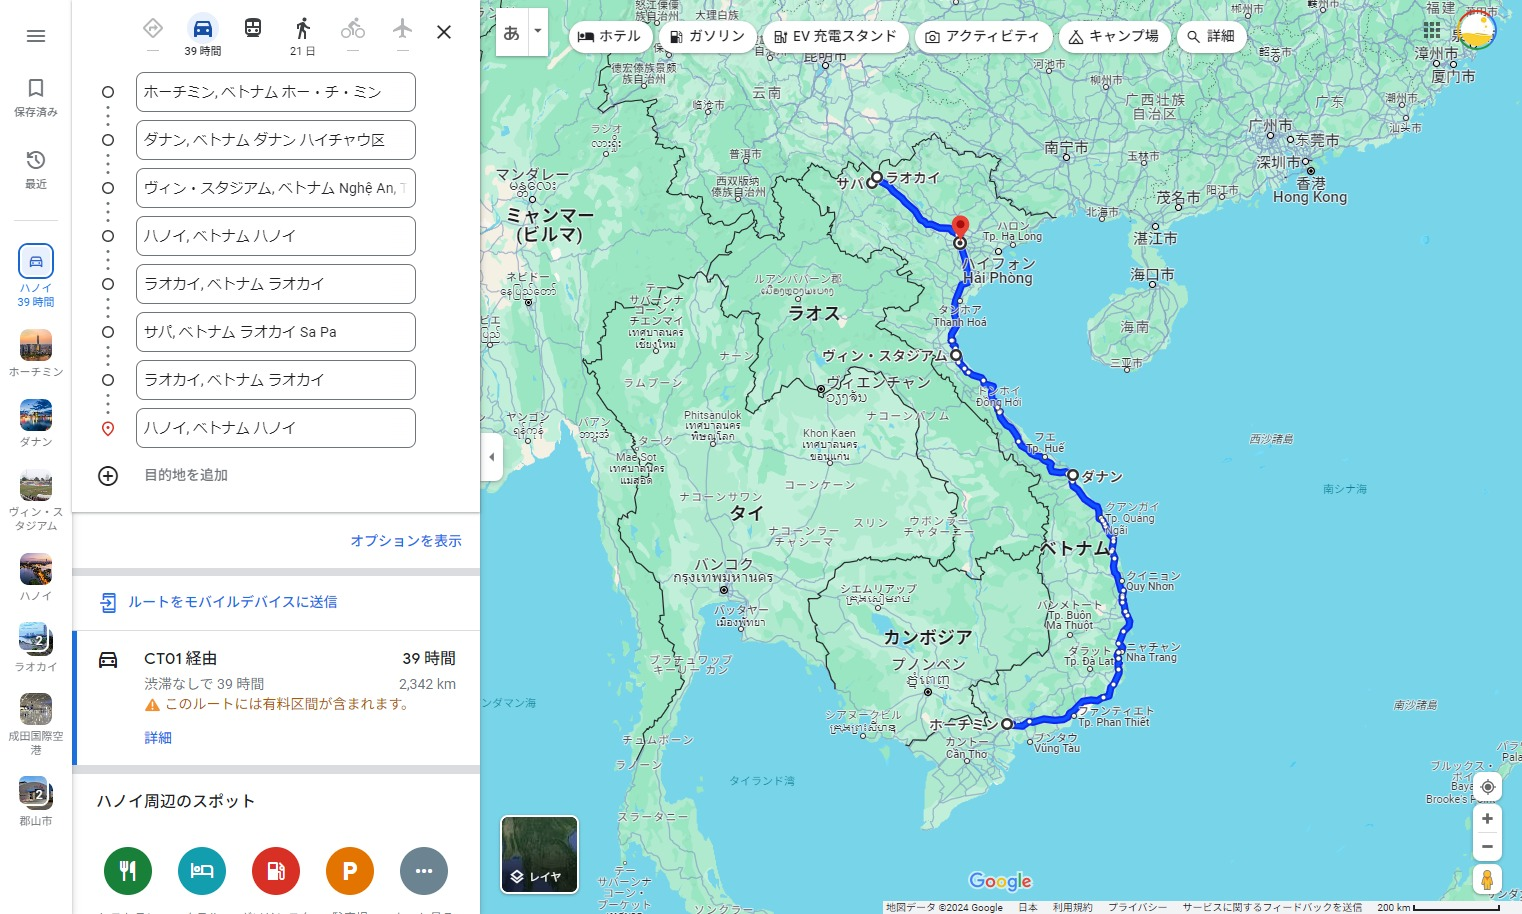
Task: Filter map by EV 充電スタンド chip
Action: point(835,37)
